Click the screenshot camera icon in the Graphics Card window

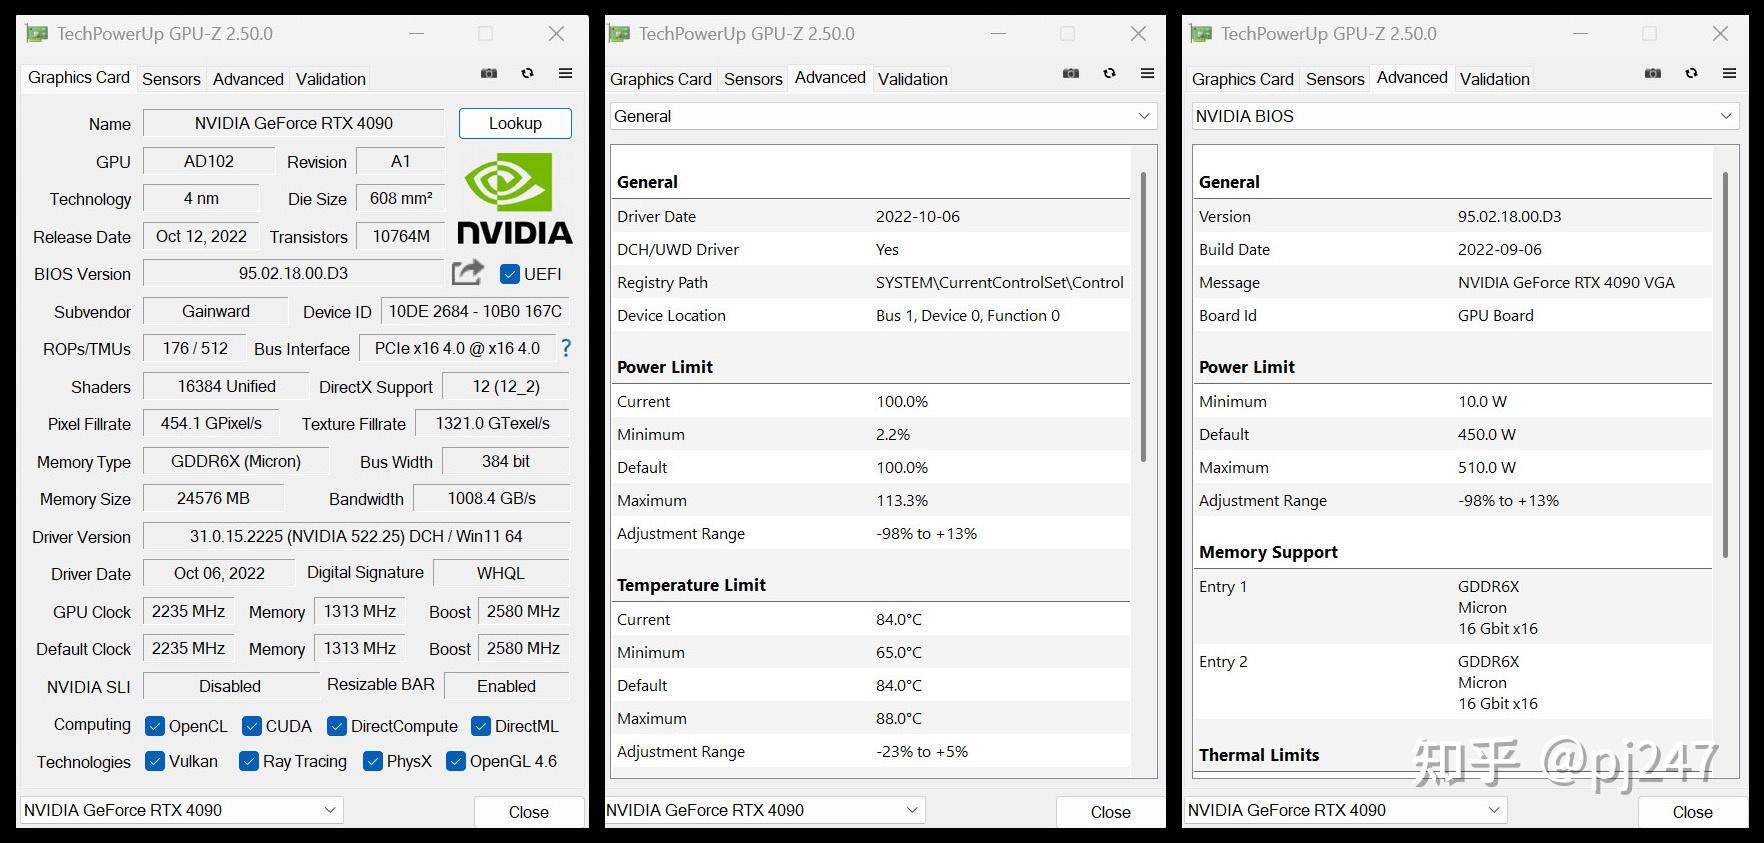pyautogui.click(x=489, y=73)
